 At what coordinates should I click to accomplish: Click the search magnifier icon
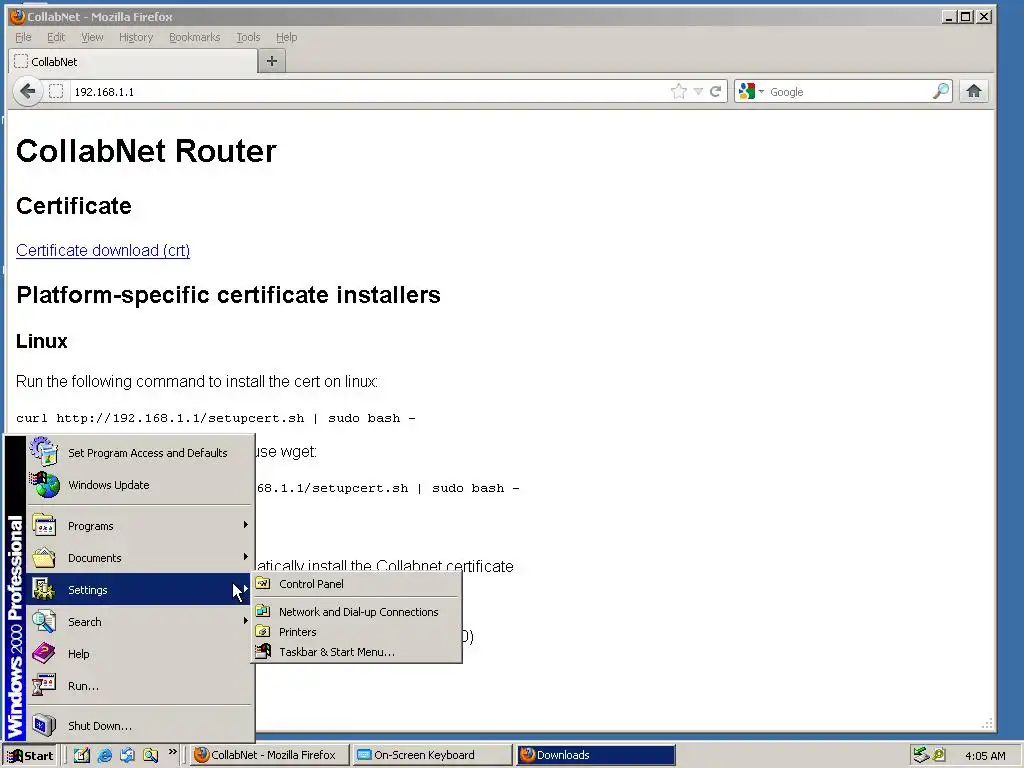pos(941,91)
